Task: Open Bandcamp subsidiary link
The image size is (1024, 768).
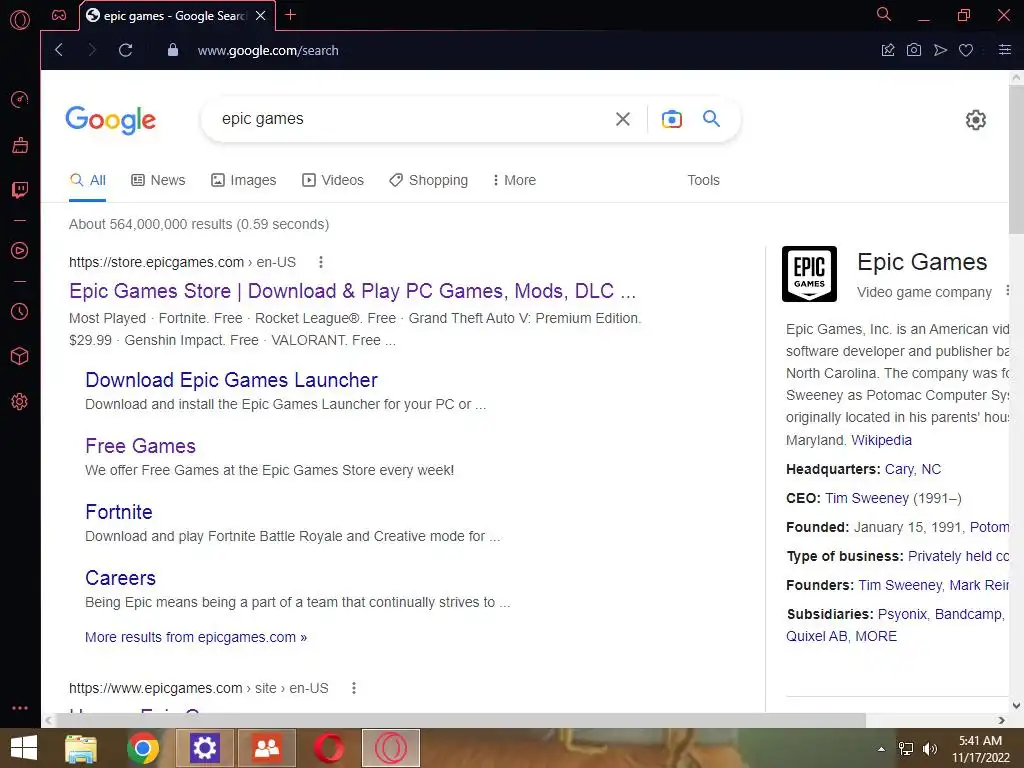Action: tap(968, 615)
